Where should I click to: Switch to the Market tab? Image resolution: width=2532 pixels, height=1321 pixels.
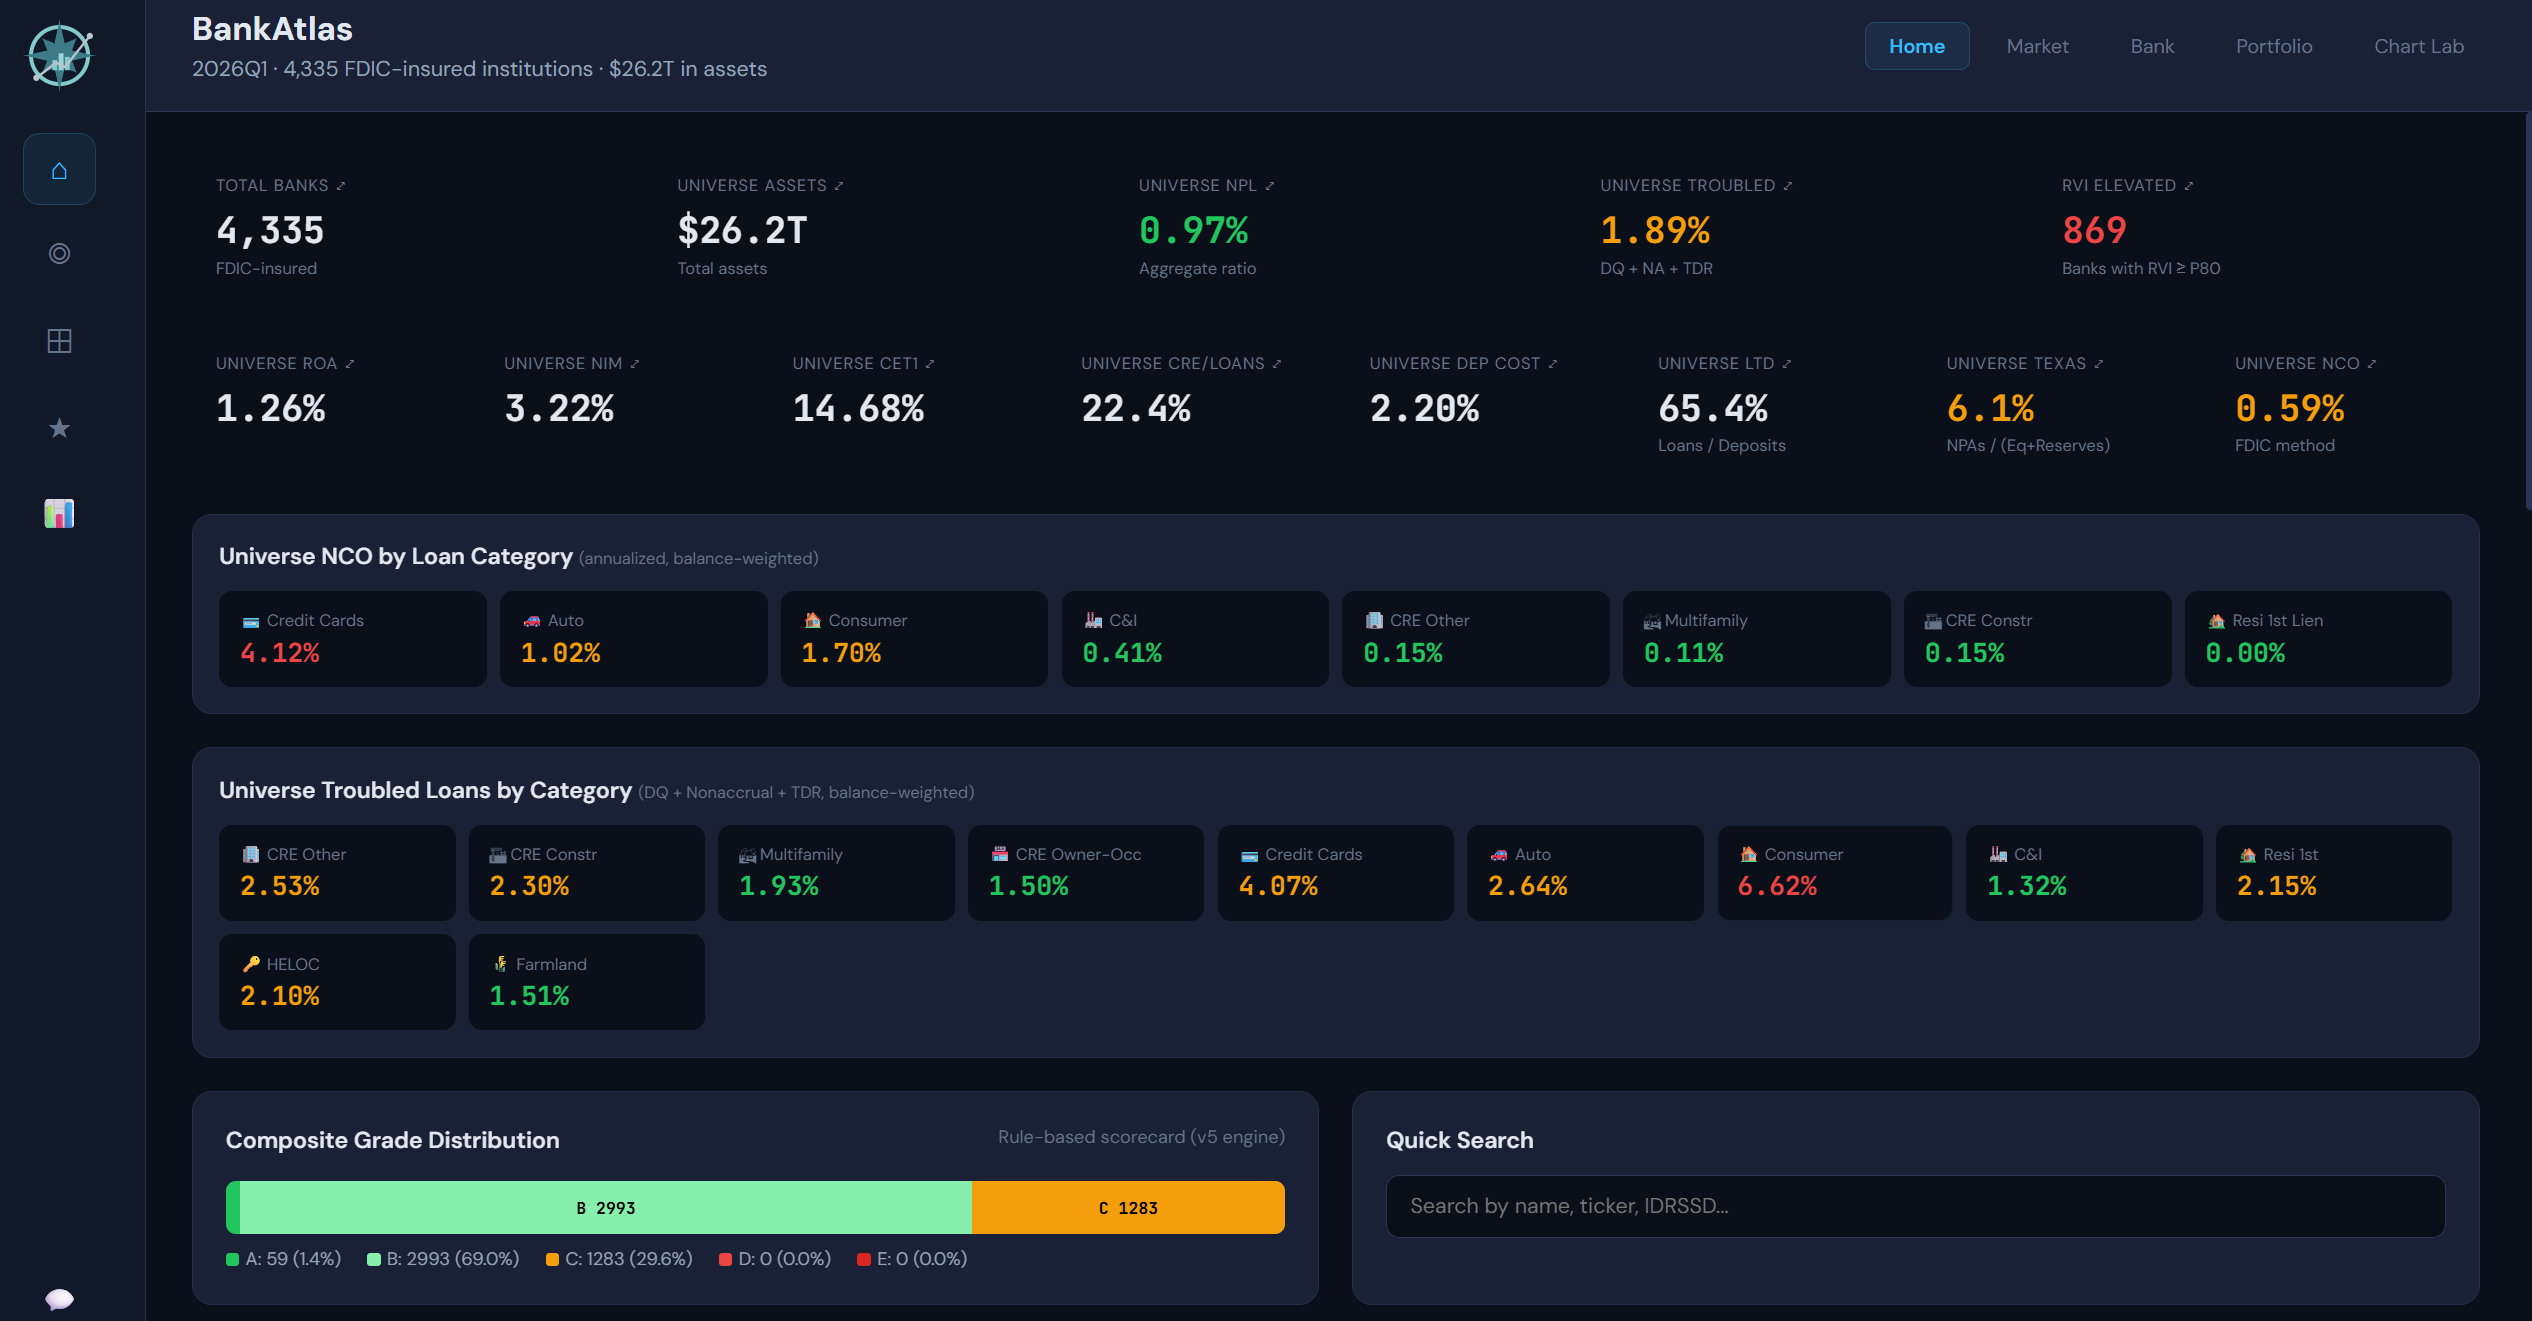pos(2037,46)
